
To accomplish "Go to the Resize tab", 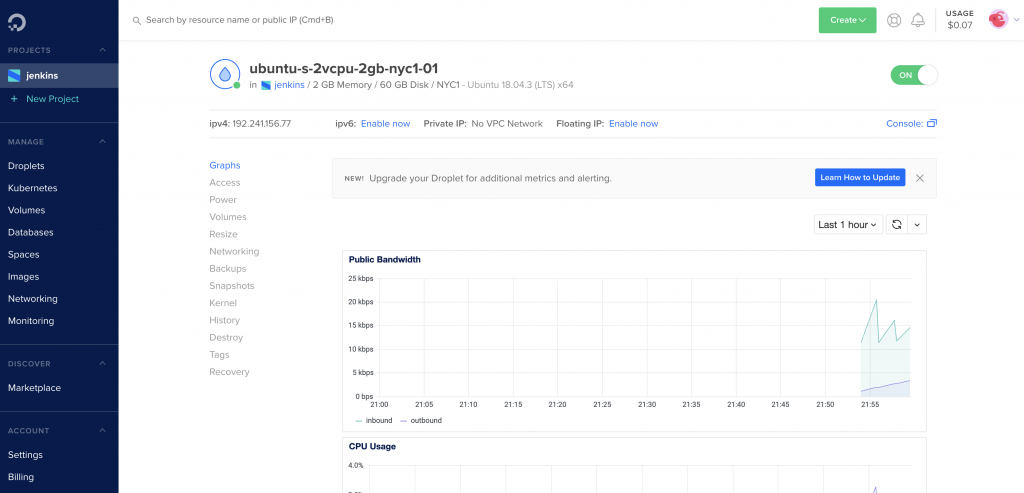I will click(223, 234).
